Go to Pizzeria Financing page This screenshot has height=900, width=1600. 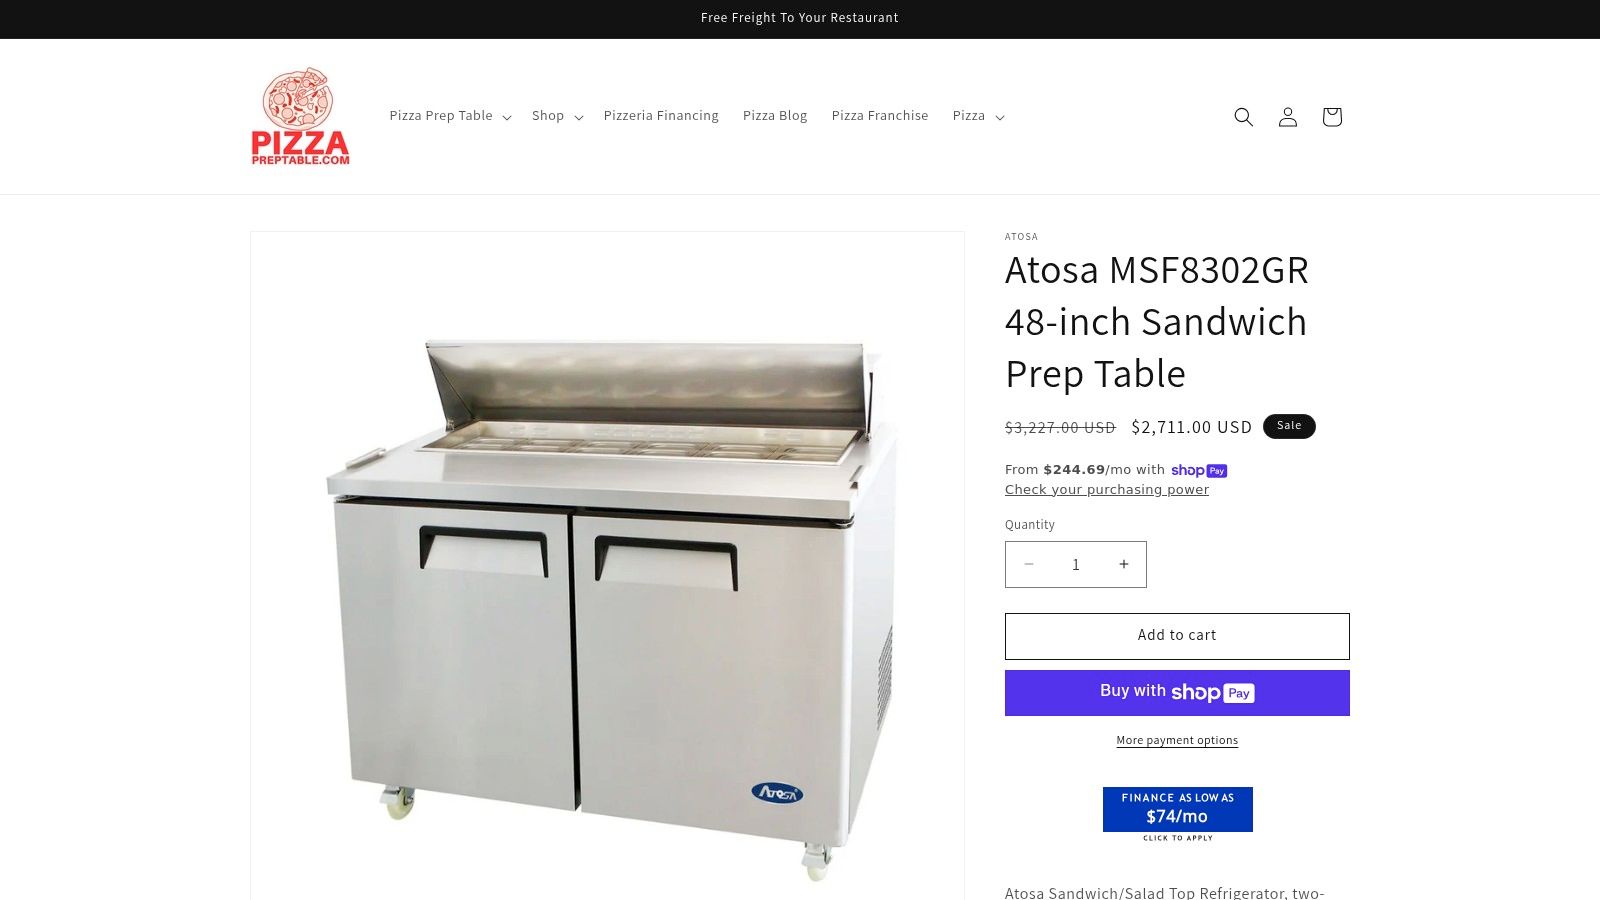(x=661, y=116)
